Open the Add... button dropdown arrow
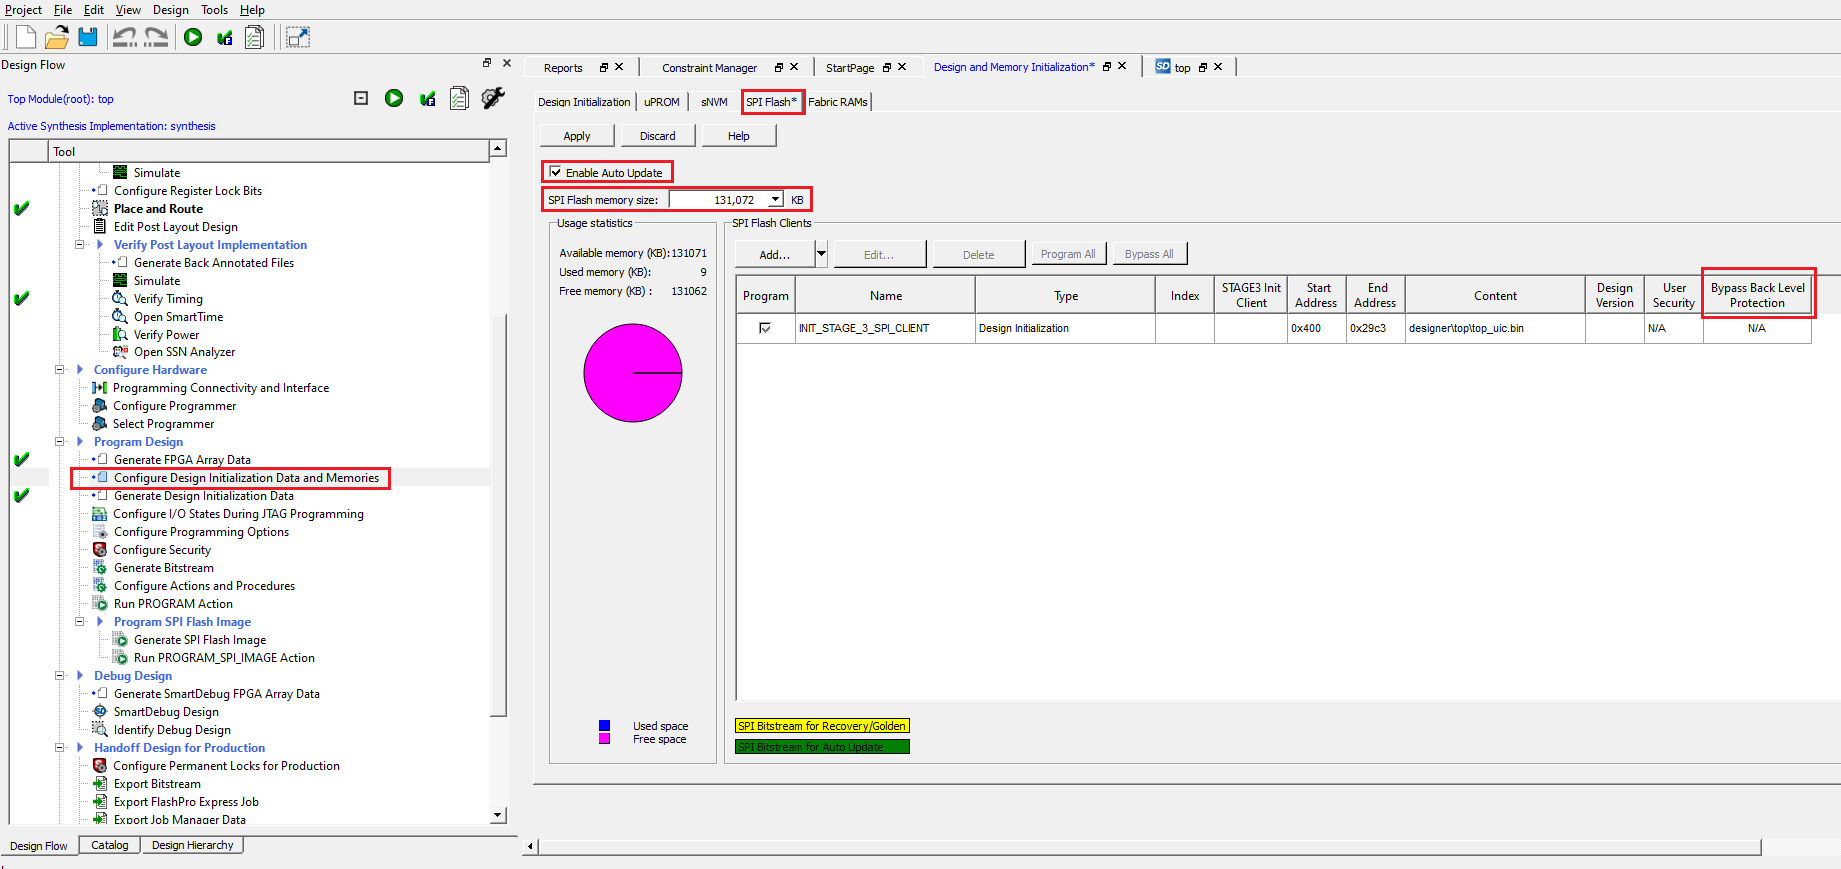This screenshot has width=1841, height=869. (x=821, y=254)
